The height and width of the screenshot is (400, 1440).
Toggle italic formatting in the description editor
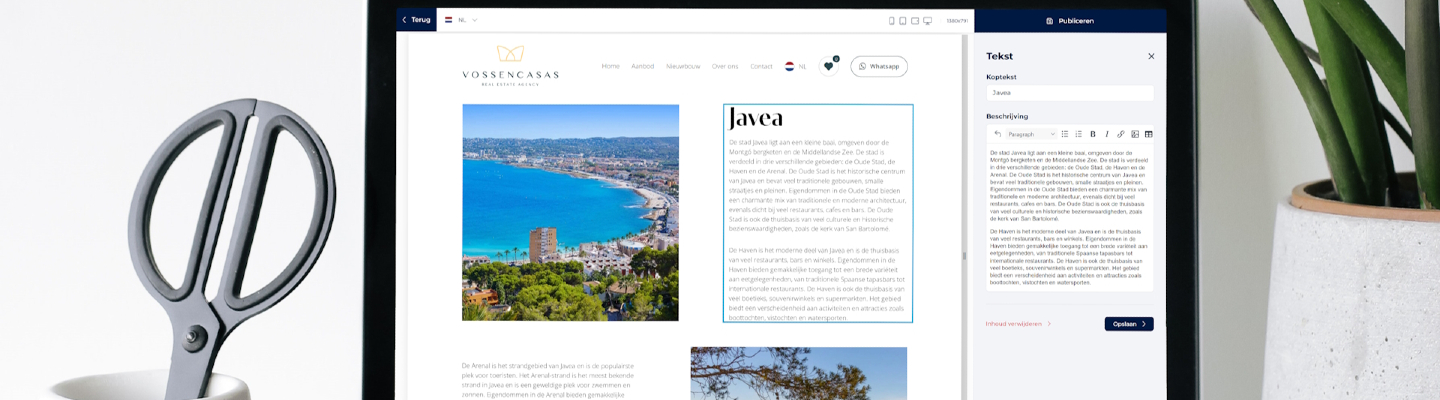(1106, 134)
